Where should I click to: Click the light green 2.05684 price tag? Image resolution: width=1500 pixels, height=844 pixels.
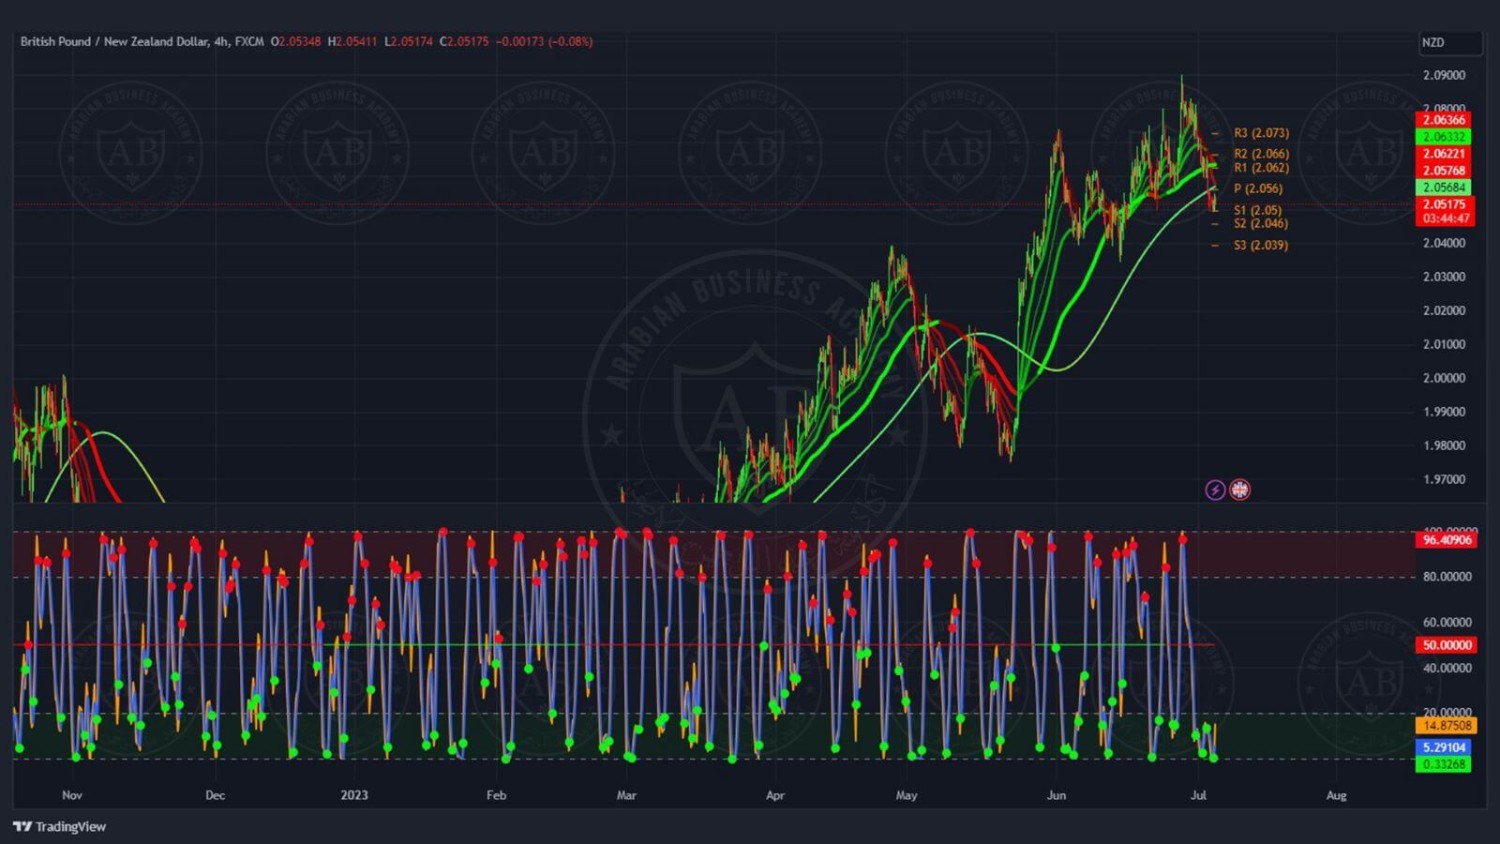pos(1444,188)
